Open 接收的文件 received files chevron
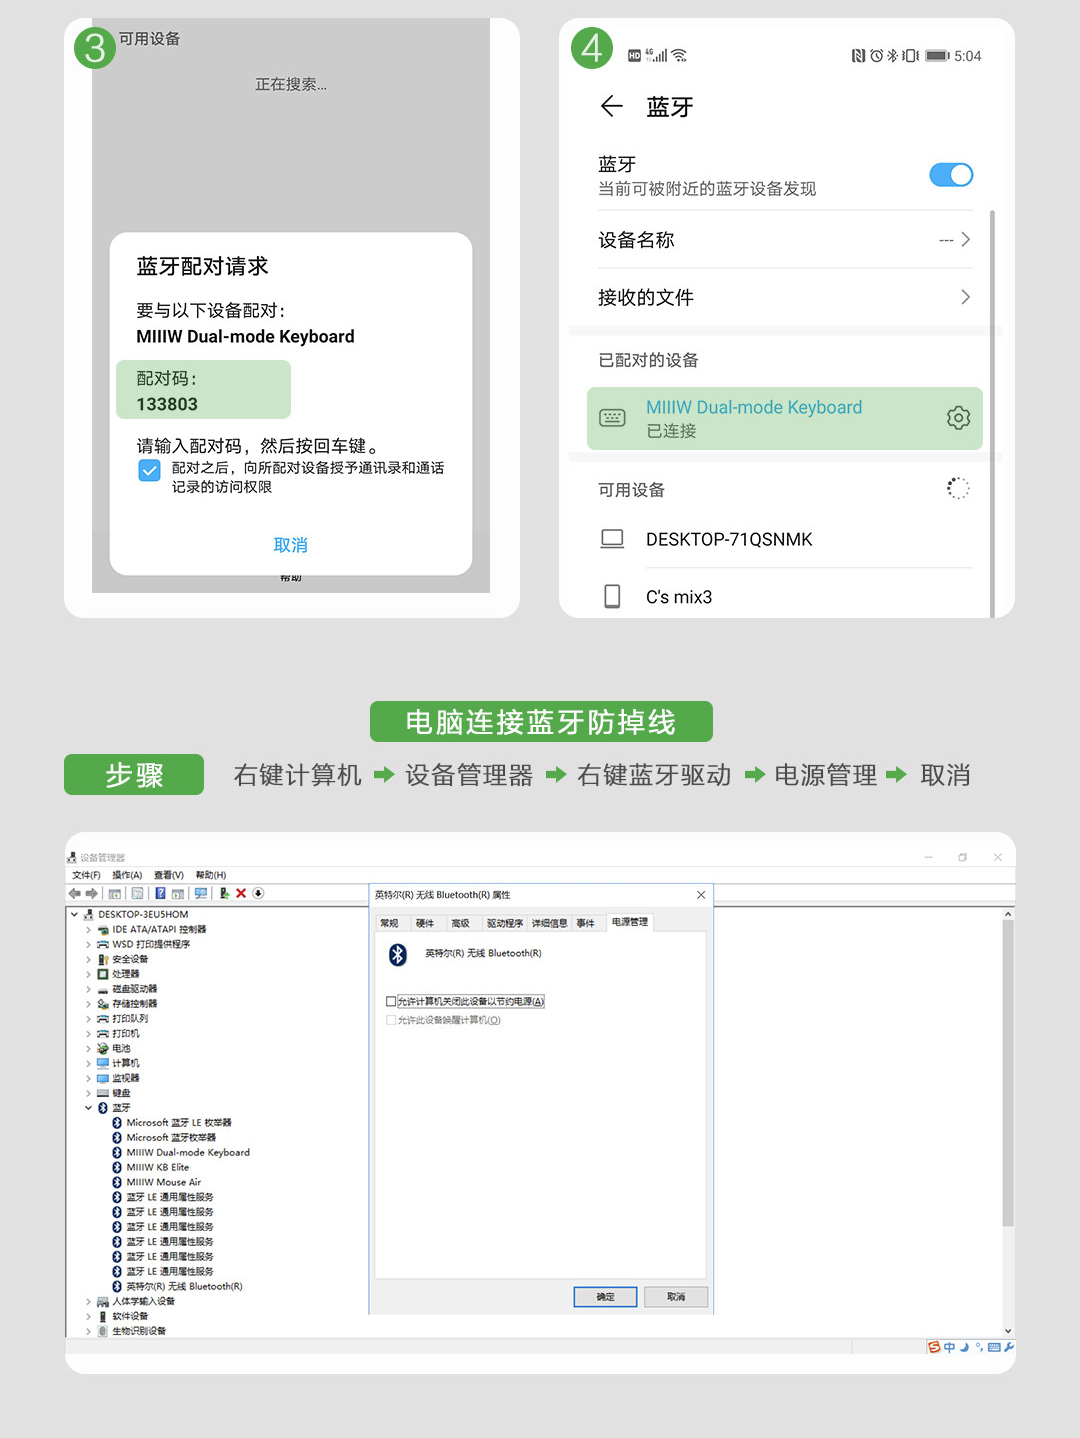 (x=965, y=297)
